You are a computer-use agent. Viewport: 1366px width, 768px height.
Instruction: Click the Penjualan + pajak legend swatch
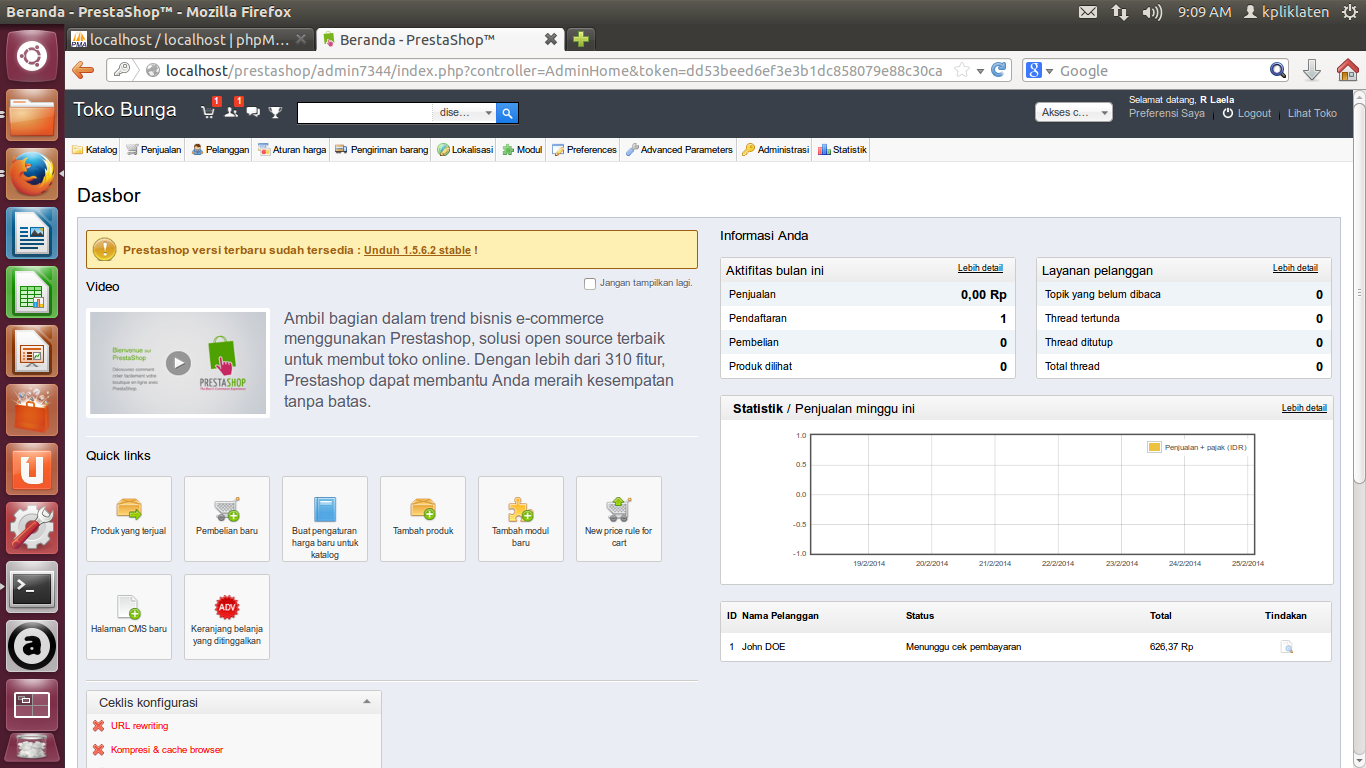(x=1154, y=447)
